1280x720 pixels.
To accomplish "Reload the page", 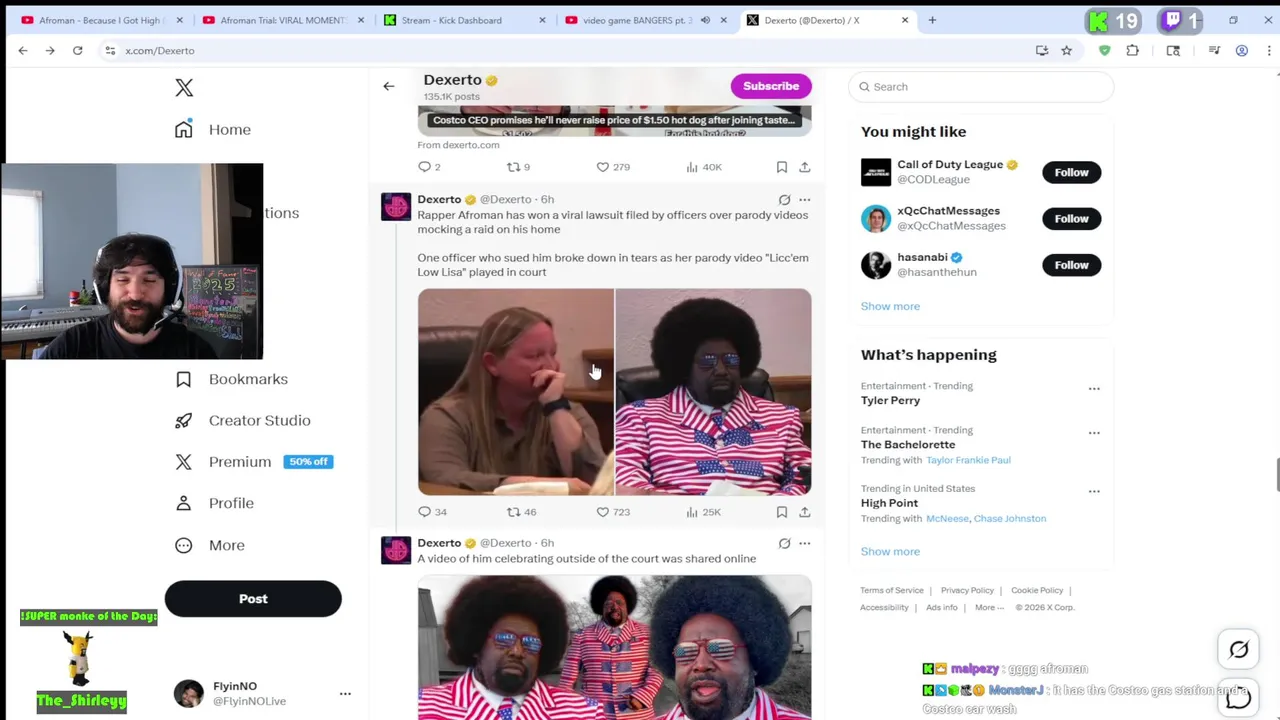I will (x=77, y=50).
